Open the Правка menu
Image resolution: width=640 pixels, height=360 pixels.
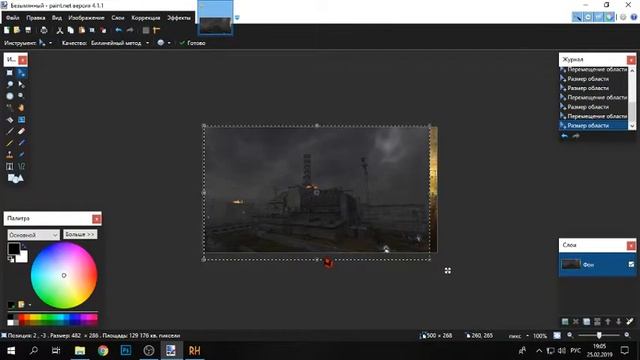36,18
